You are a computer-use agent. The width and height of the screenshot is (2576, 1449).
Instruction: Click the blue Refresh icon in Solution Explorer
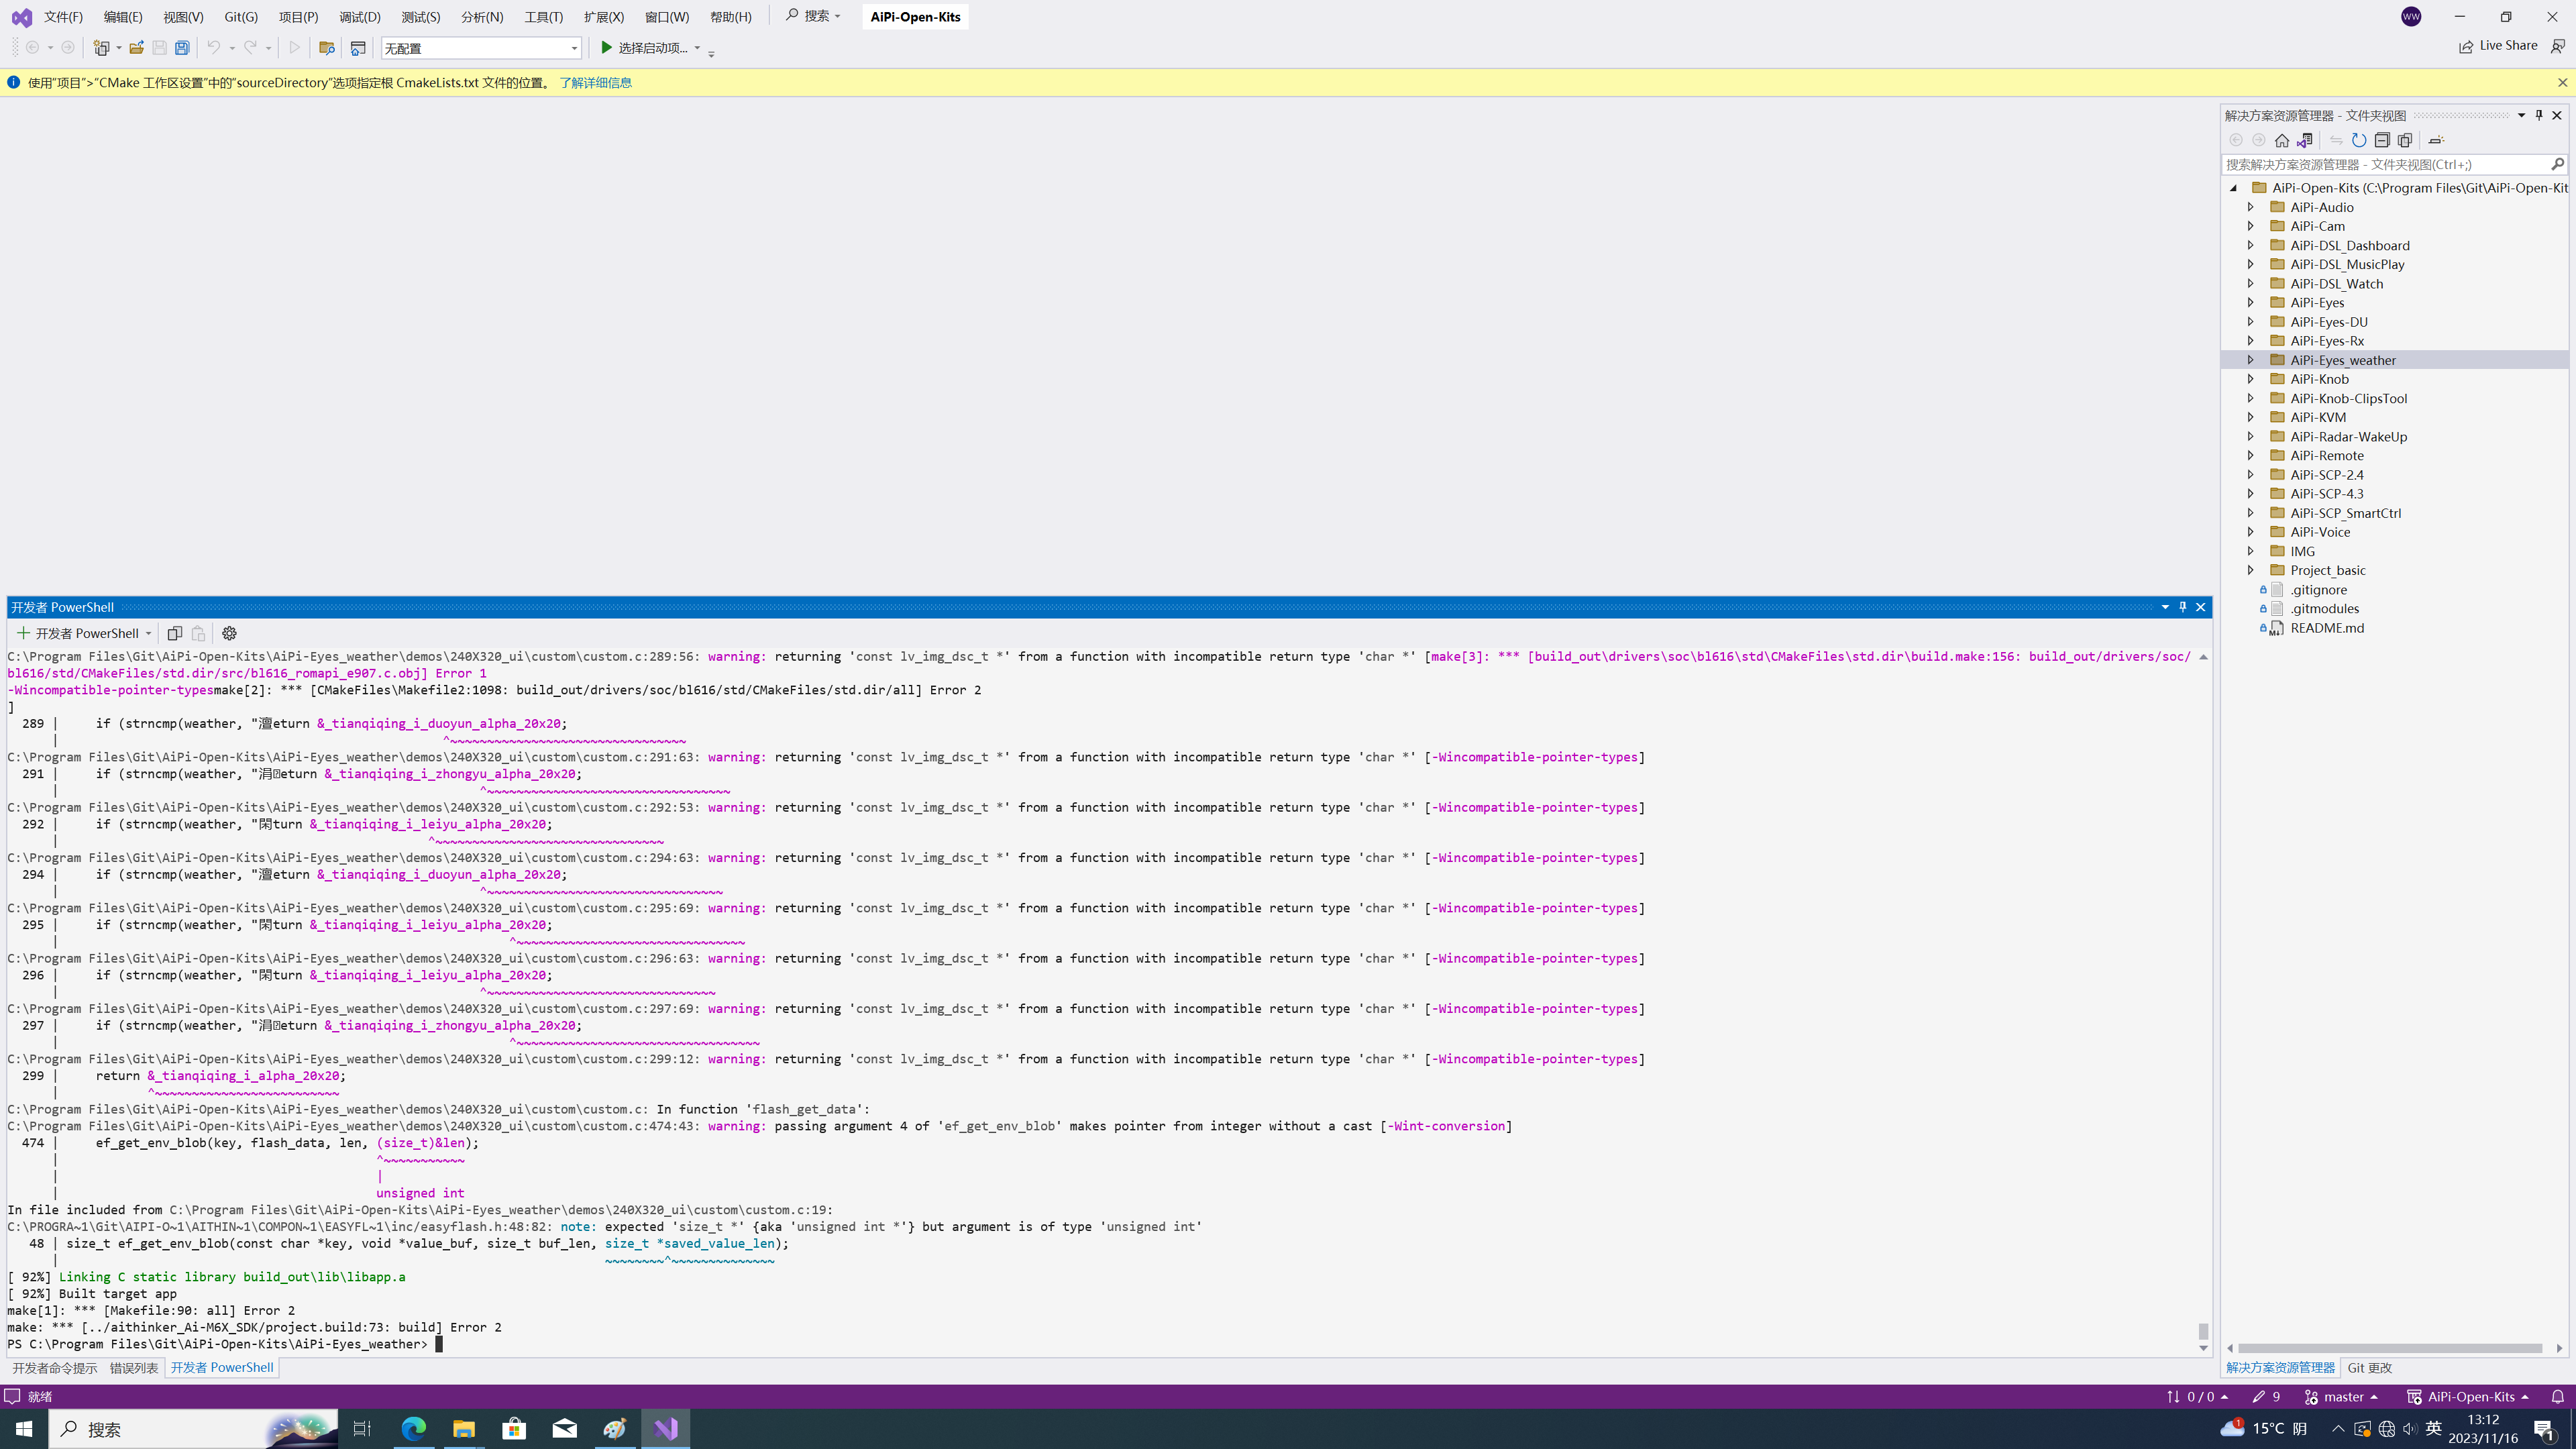[2359, 140]
